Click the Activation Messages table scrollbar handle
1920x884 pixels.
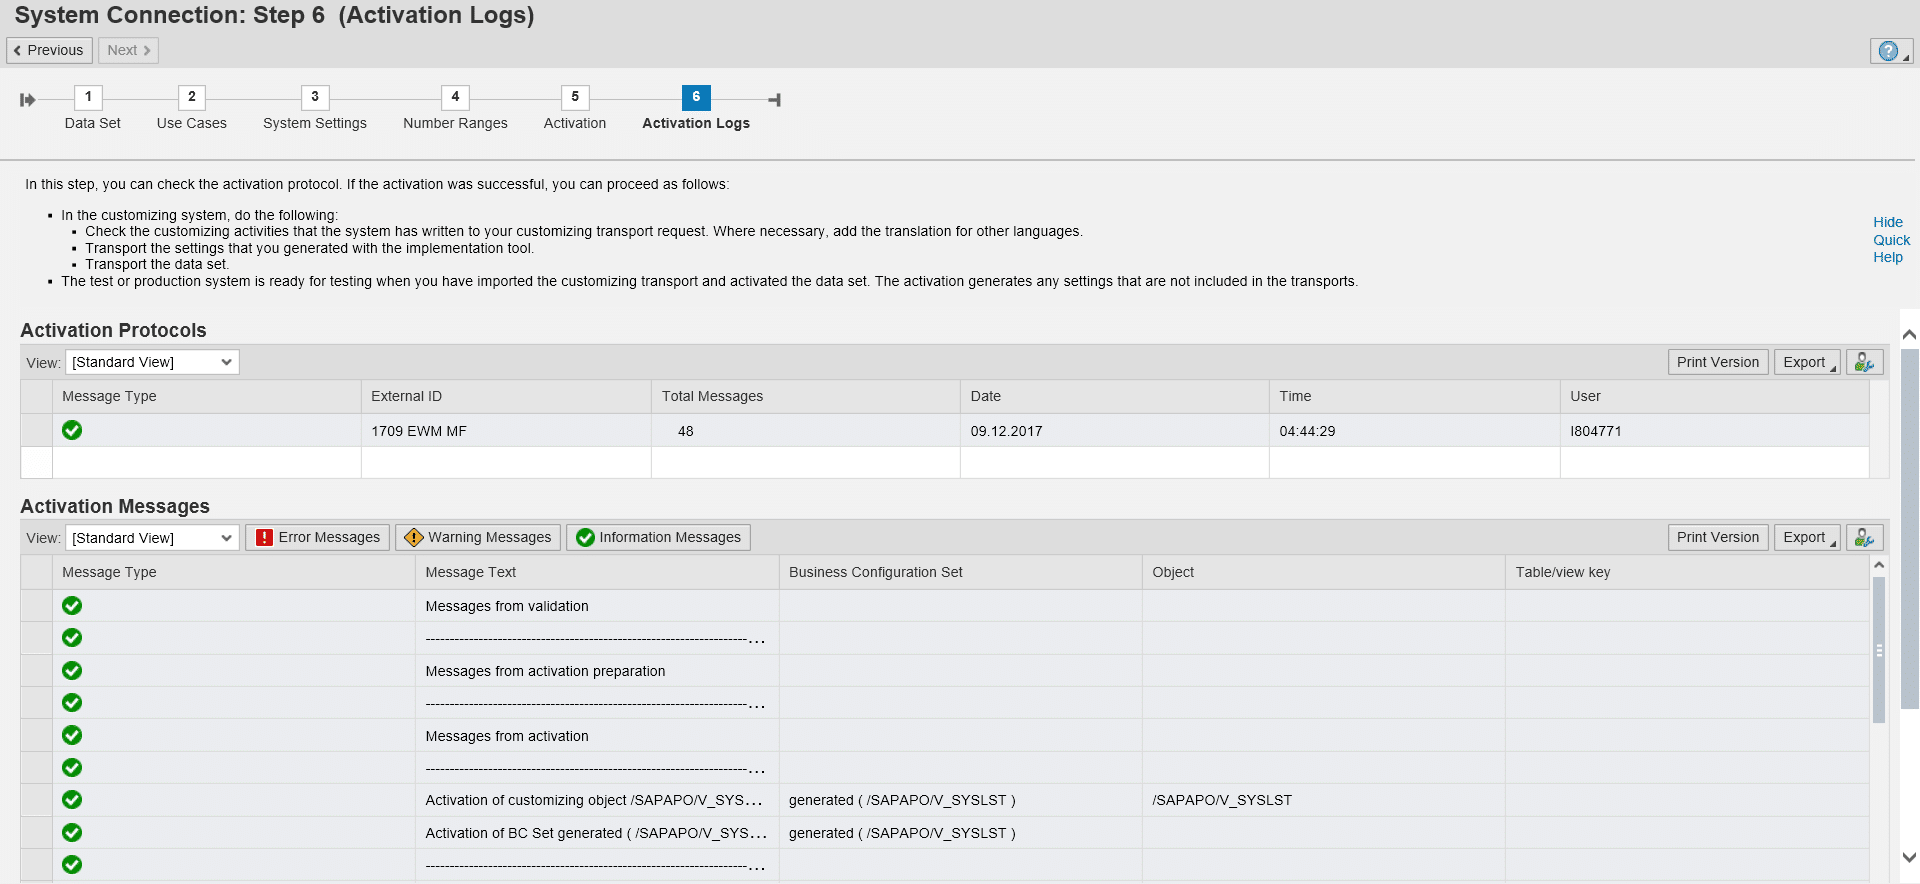1879,650
